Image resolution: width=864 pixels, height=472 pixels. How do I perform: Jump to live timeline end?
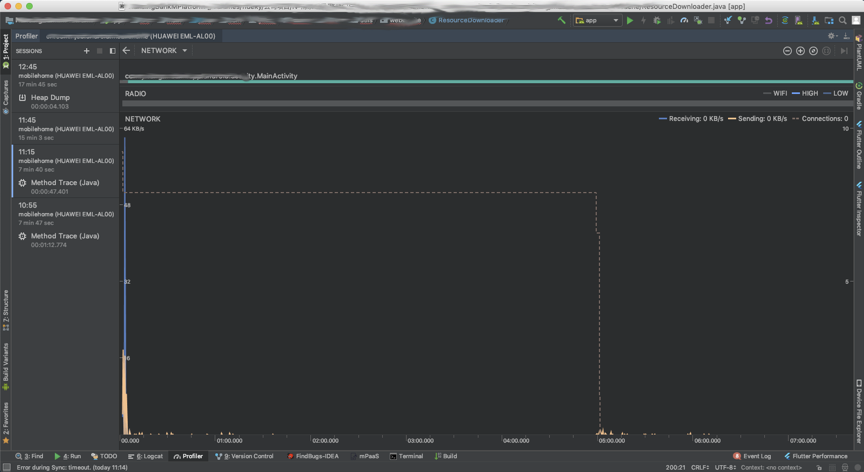(844, 51)
